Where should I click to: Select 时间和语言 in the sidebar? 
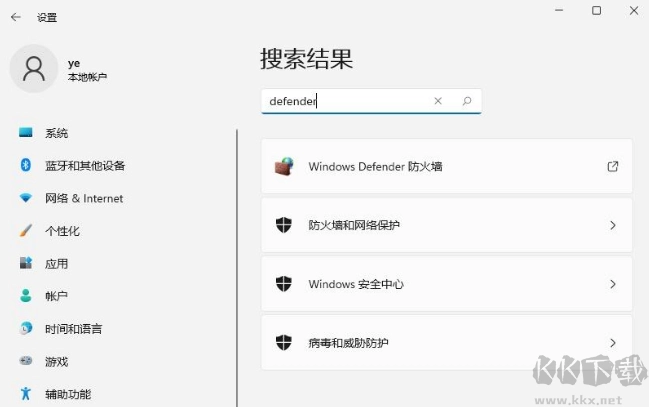pyautogui.click(x=73, y=329)
